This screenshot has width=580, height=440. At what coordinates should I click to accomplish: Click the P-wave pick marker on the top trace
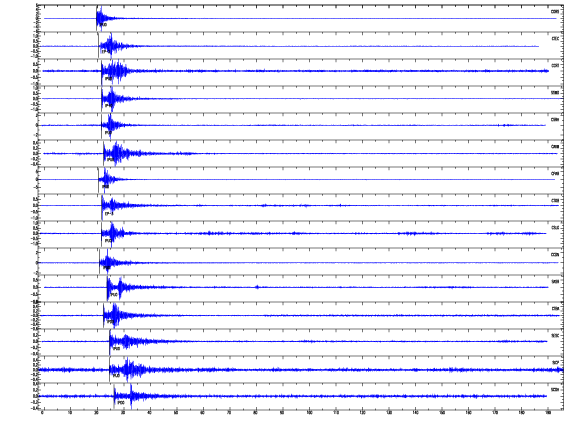click(97, 18)
